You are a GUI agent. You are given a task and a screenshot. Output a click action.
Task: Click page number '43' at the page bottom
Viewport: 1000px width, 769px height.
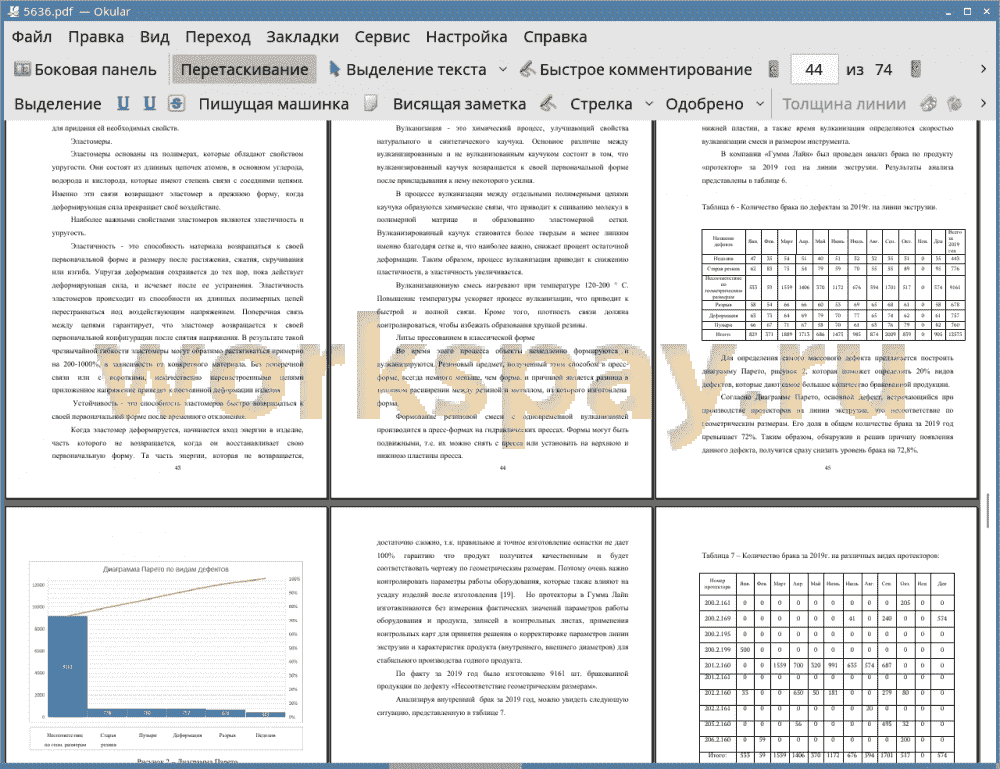pos(177,467)
